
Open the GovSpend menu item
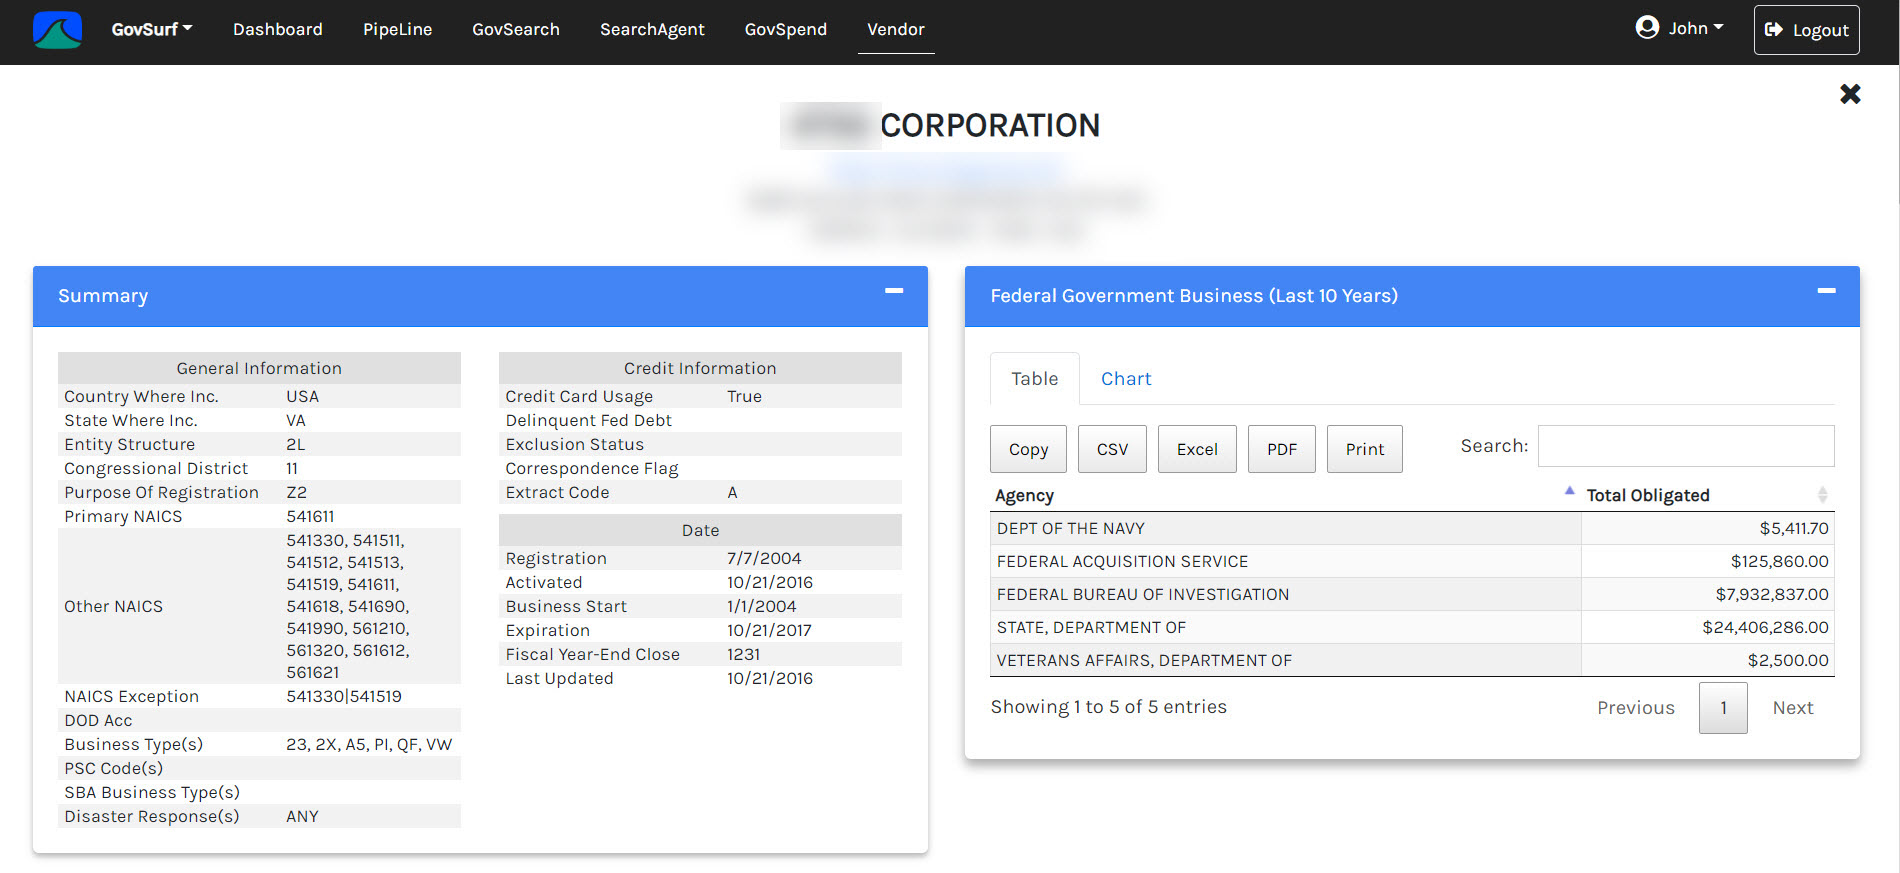[x=785, y=30]
